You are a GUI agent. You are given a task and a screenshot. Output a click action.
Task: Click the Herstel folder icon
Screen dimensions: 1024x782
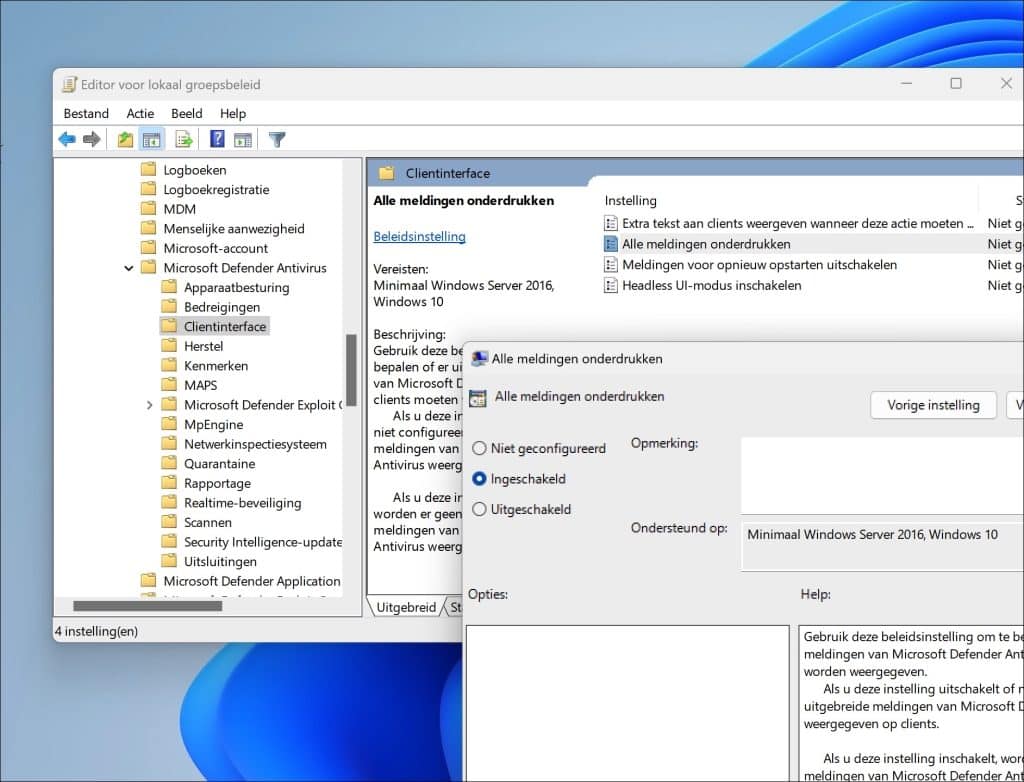coord(169,346)
